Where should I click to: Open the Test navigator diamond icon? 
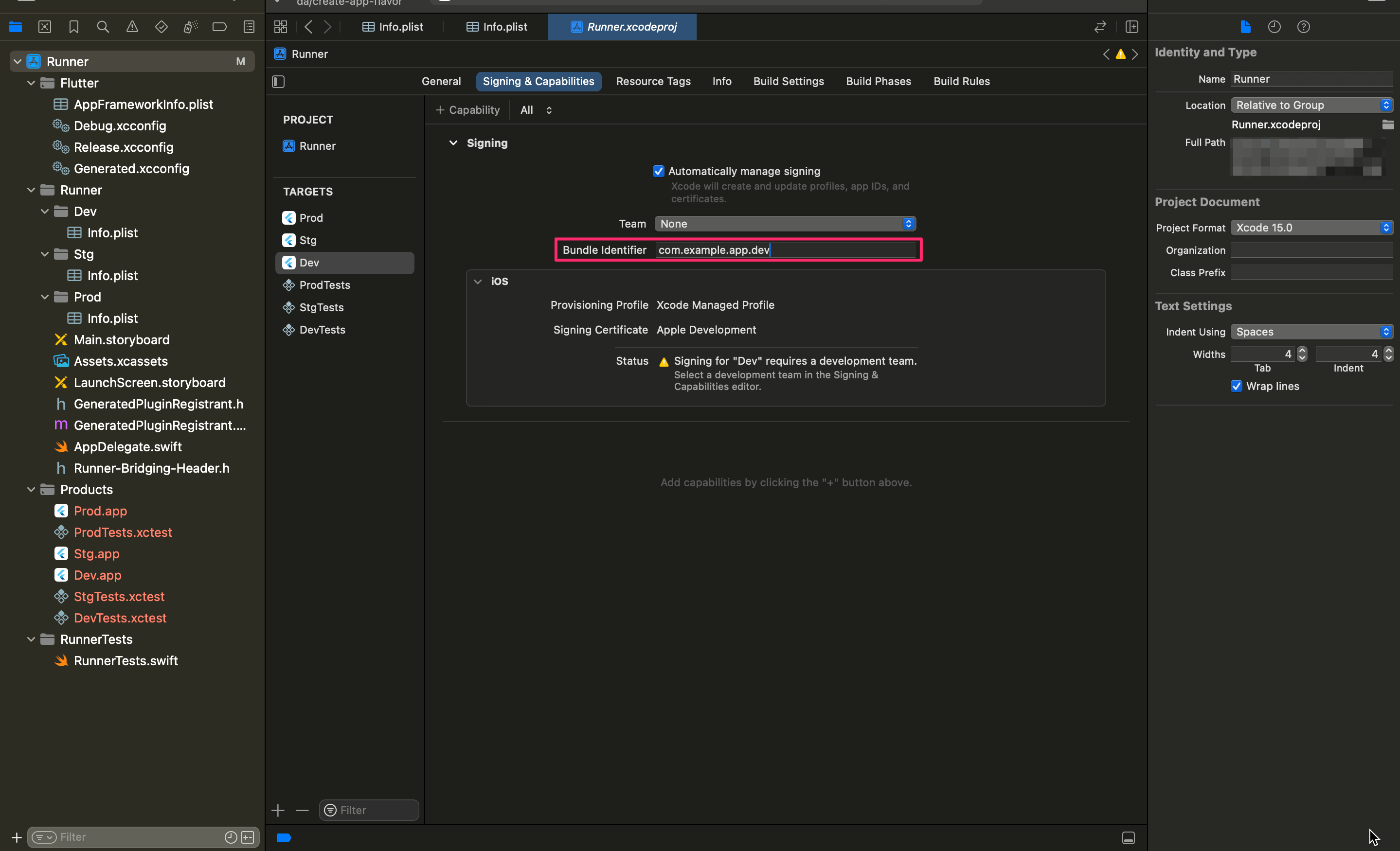point(161,27)
